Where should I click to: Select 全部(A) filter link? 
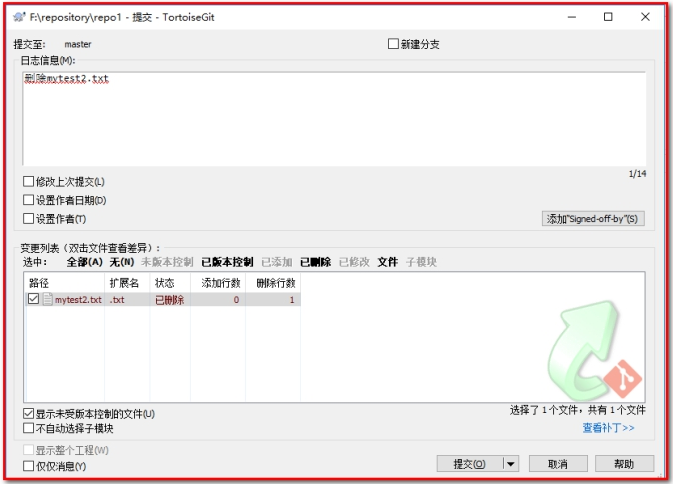[x=85, y=262]
